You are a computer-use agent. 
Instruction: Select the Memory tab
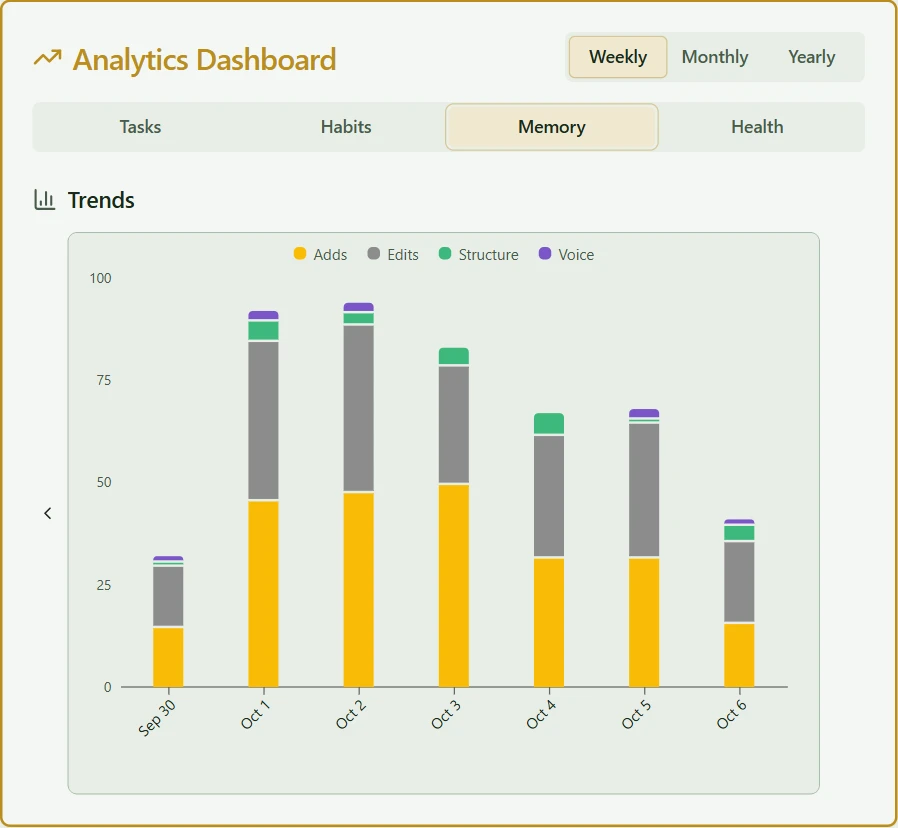pyautogui.click(x=552, y=127)
